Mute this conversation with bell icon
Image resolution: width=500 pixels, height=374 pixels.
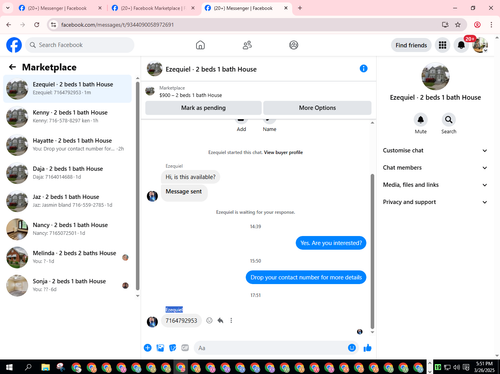(x=421, y=119)
